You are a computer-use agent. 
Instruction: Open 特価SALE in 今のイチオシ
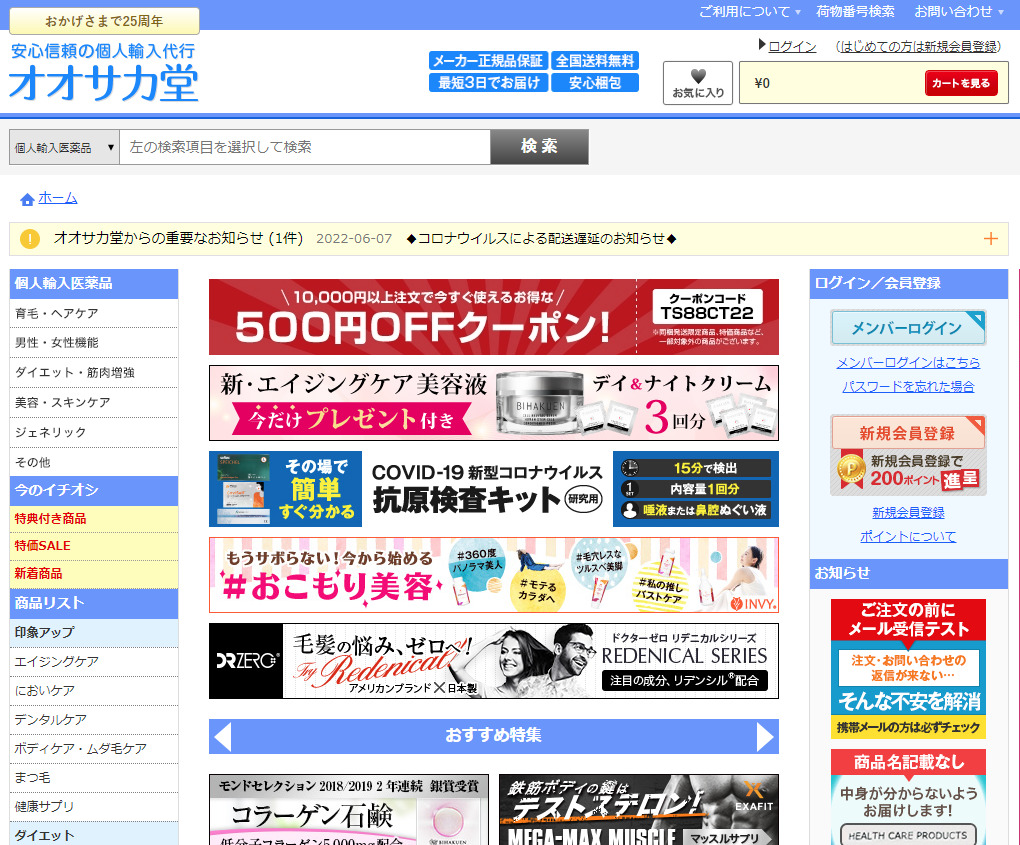click(x=94, y=546)
